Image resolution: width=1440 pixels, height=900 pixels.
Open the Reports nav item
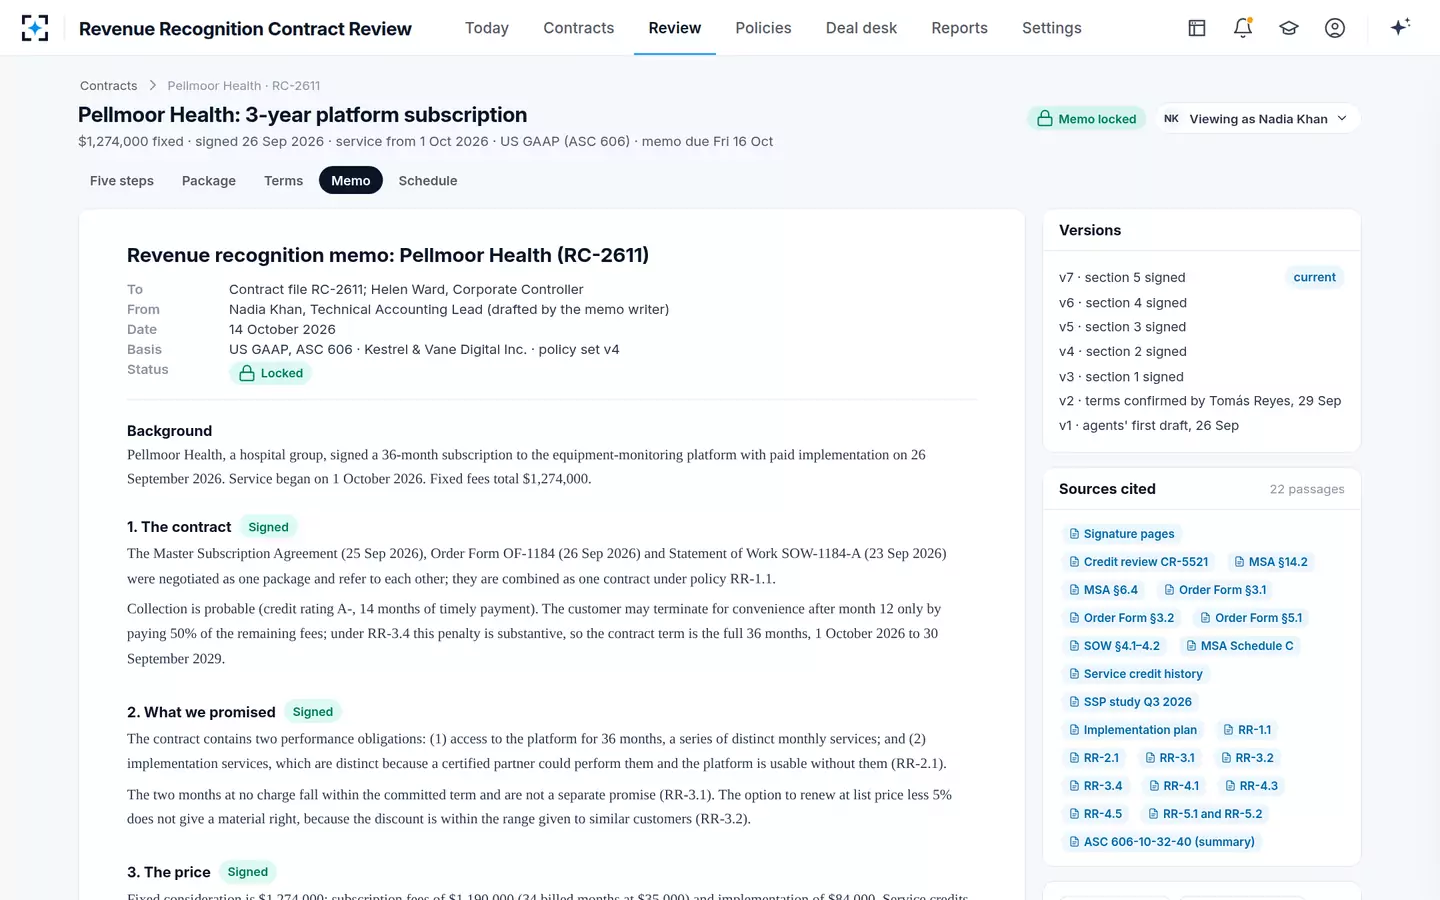[x=959, y=28]
